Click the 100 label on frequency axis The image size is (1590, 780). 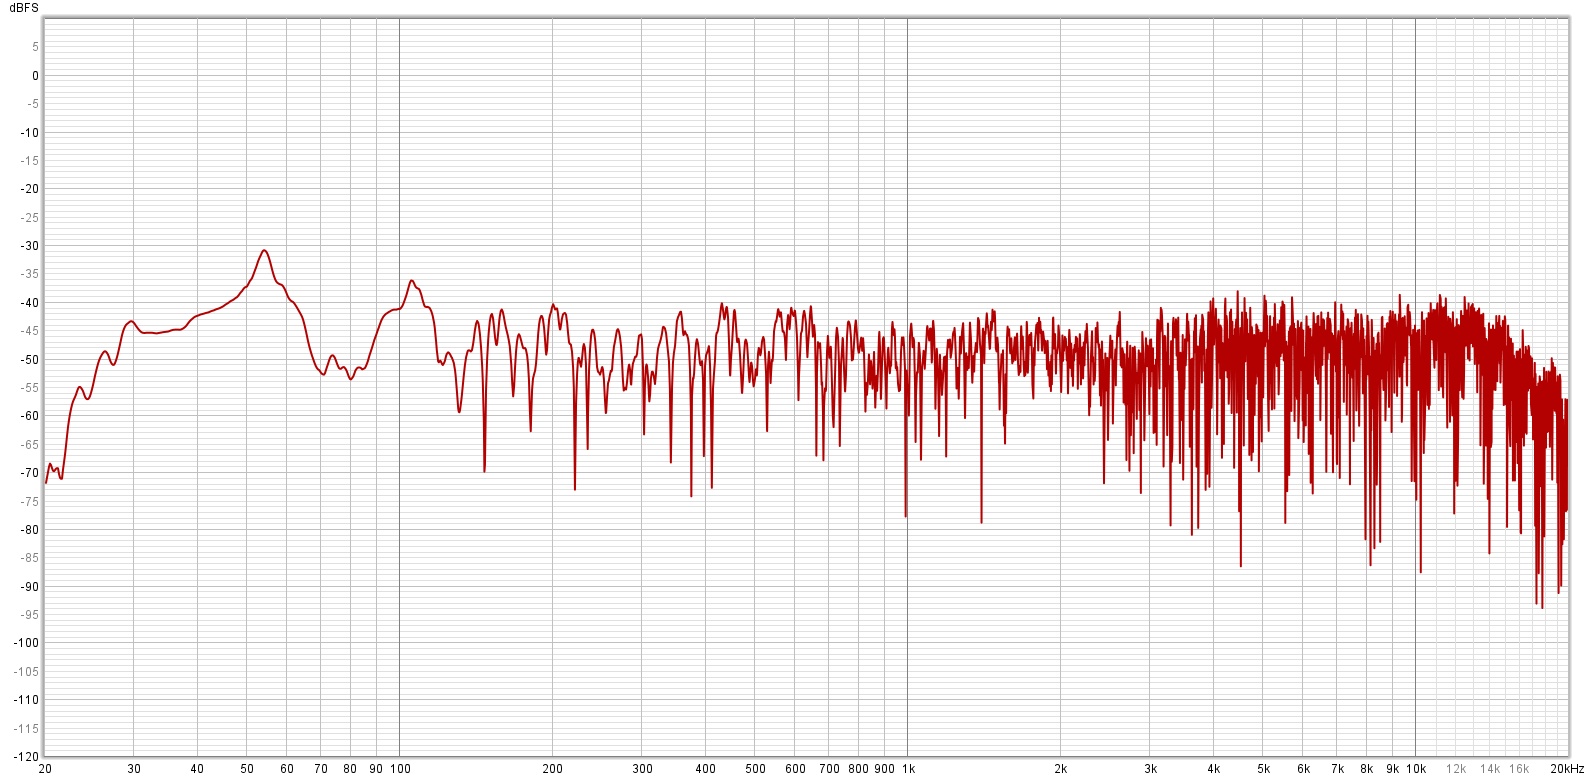point(400,769)
